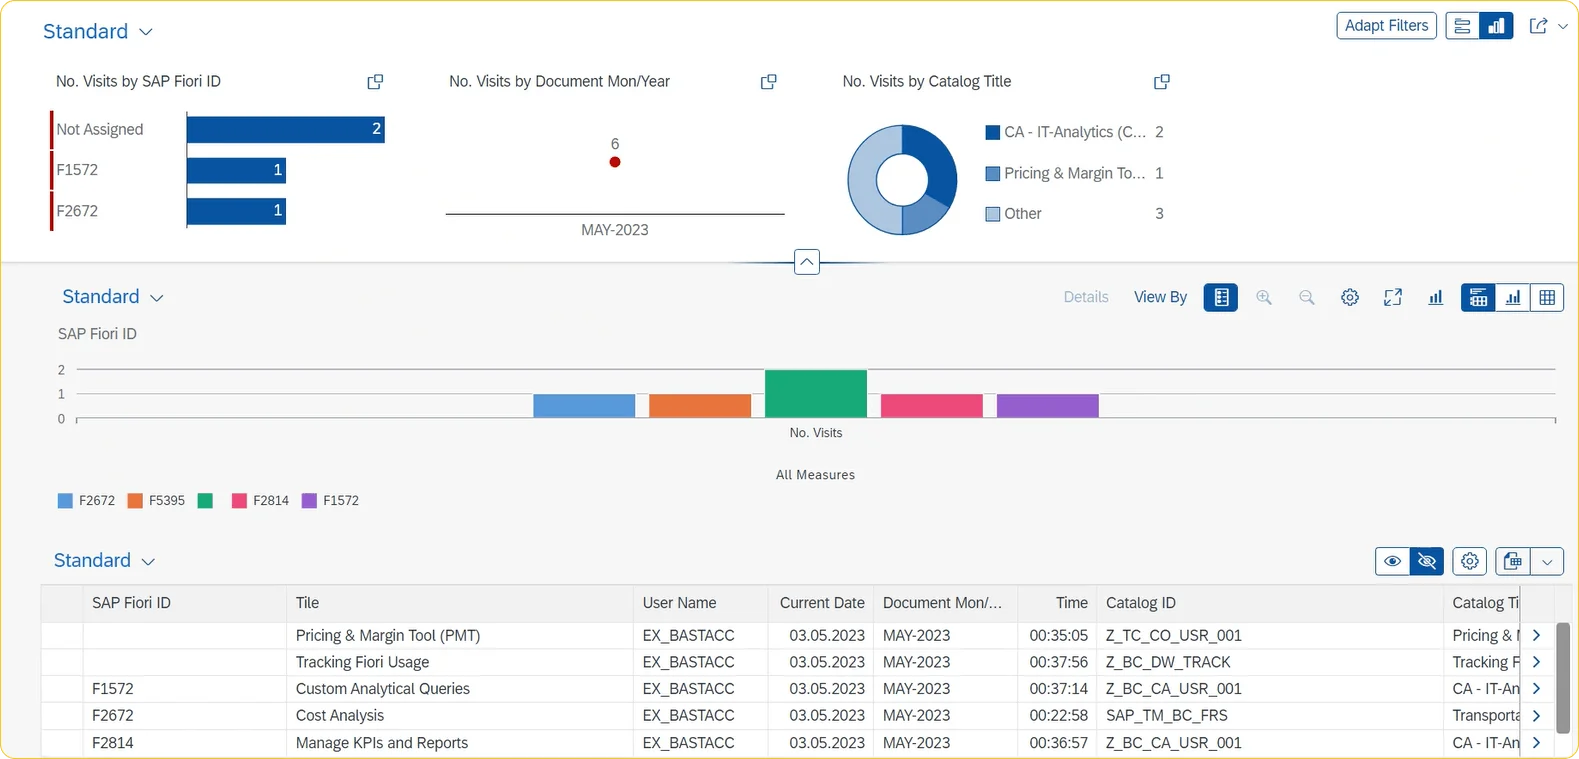This screenshot has height=759, width=1579.
Task: Click the View By button
Action: 1160,297
